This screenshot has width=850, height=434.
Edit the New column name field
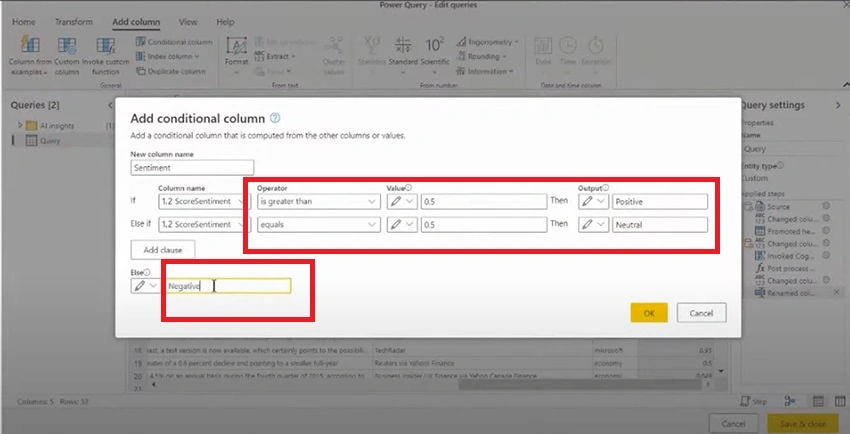coord(192,167)
